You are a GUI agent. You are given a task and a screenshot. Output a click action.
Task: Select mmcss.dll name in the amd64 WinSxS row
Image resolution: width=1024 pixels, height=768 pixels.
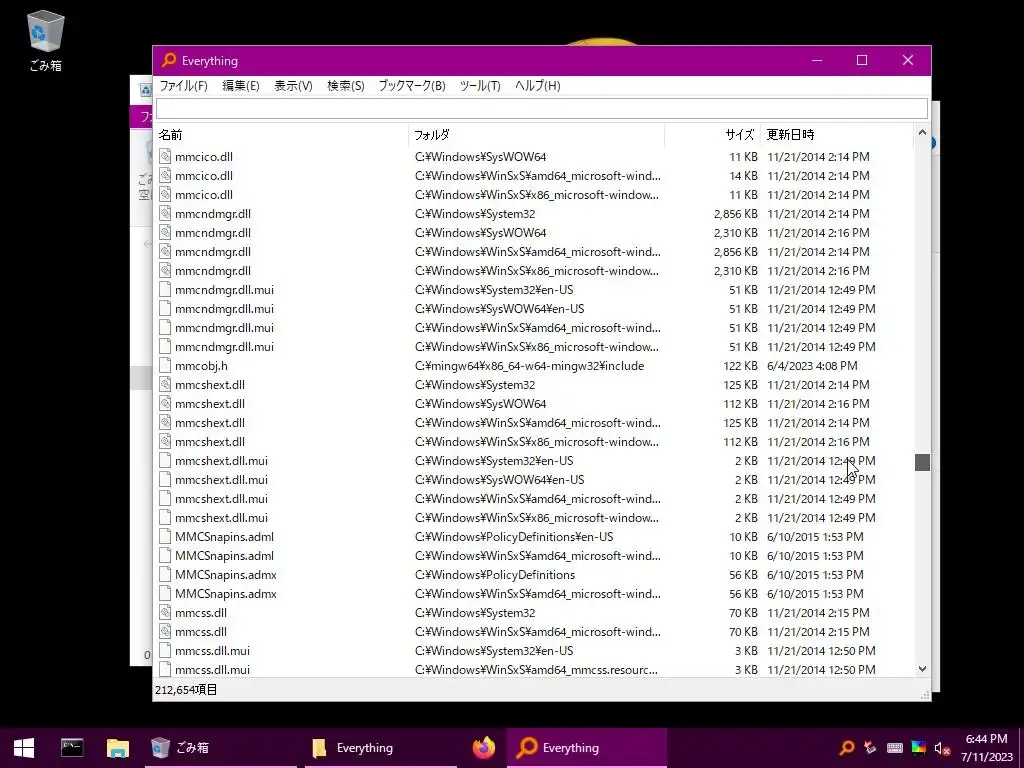click(x=200, y=632)
